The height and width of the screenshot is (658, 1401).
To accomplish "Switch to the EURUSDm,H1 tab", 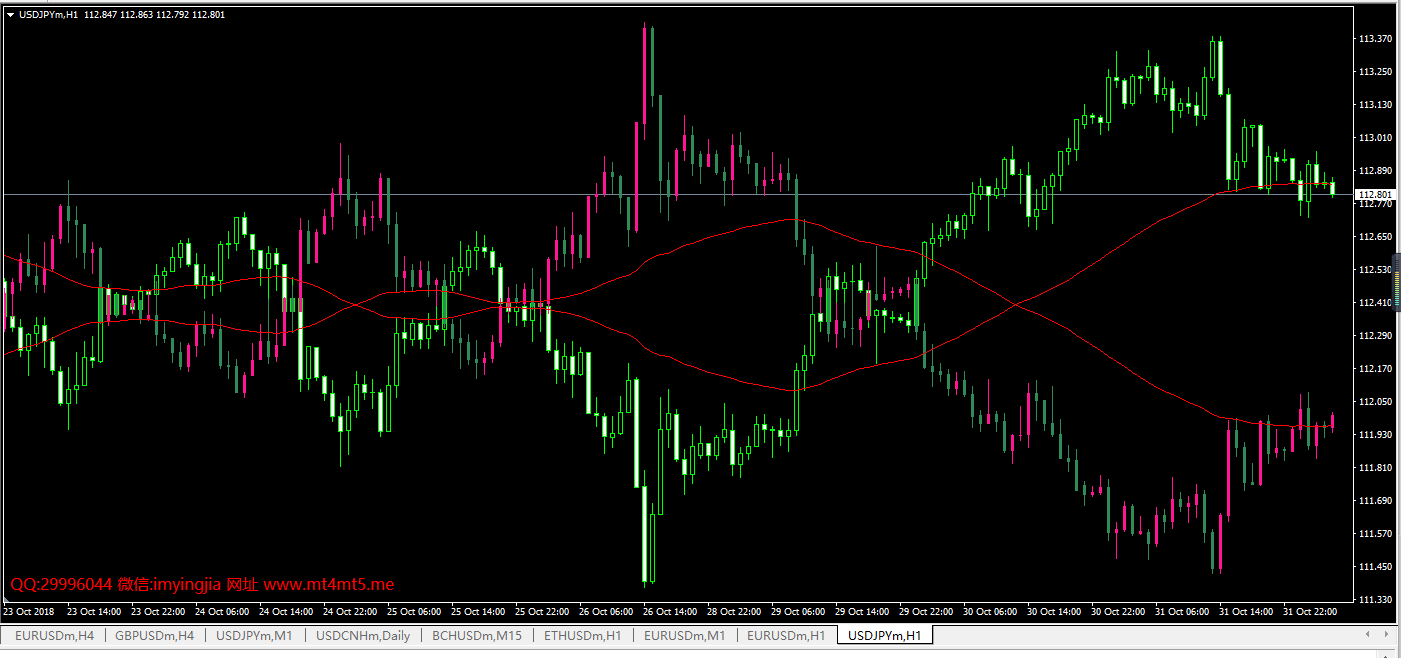I will tap(786, 635).
